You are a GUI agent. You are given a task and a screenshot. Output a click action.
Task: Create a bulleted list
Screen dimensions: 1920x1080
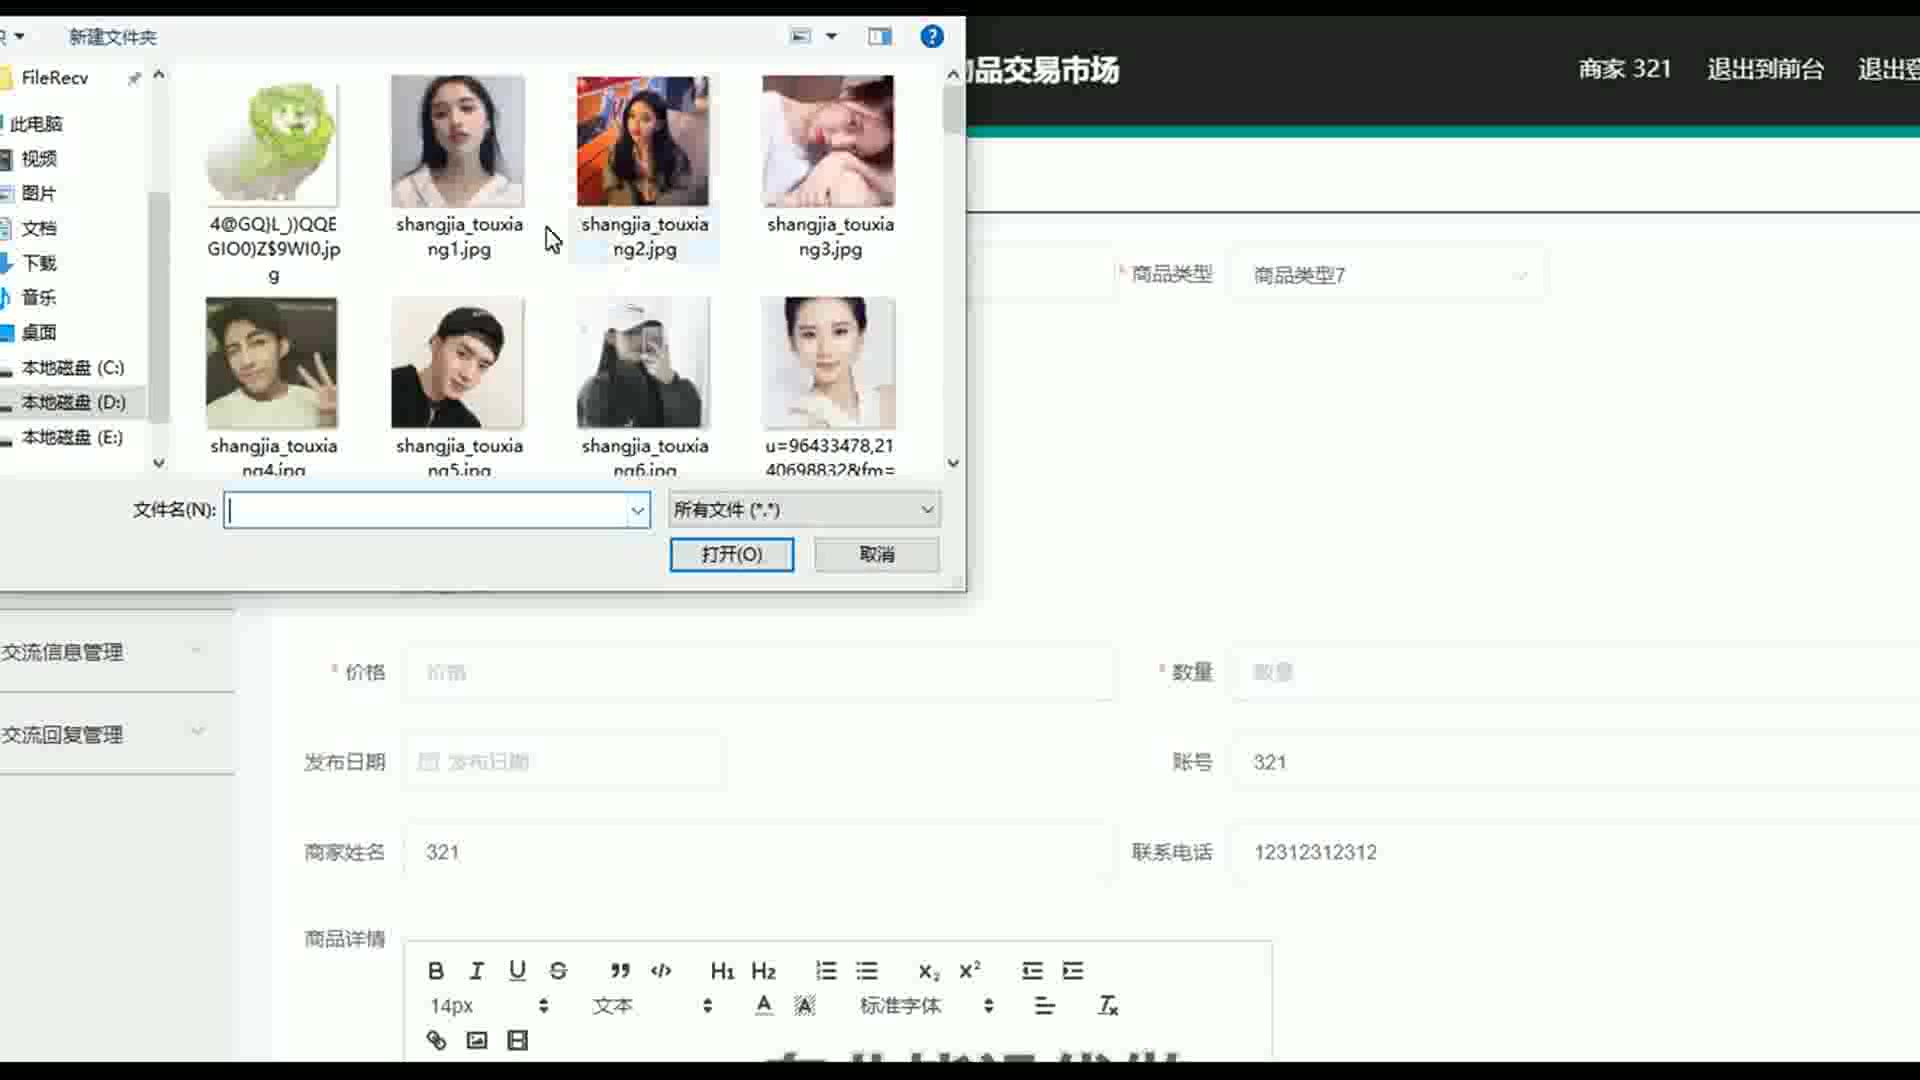pyautogui.click(x=867, y=970)
